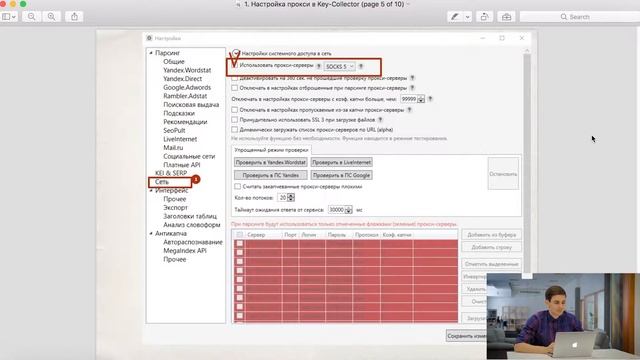Click the zoom in magnifier in Preview toolbar
640x360 pixels.
51,17
